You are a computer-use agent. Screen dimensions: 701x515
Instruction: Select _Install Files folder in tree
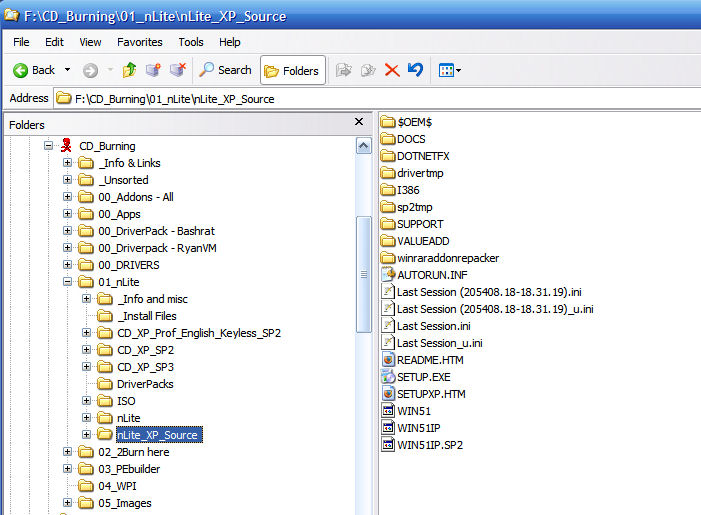point(147,316)
